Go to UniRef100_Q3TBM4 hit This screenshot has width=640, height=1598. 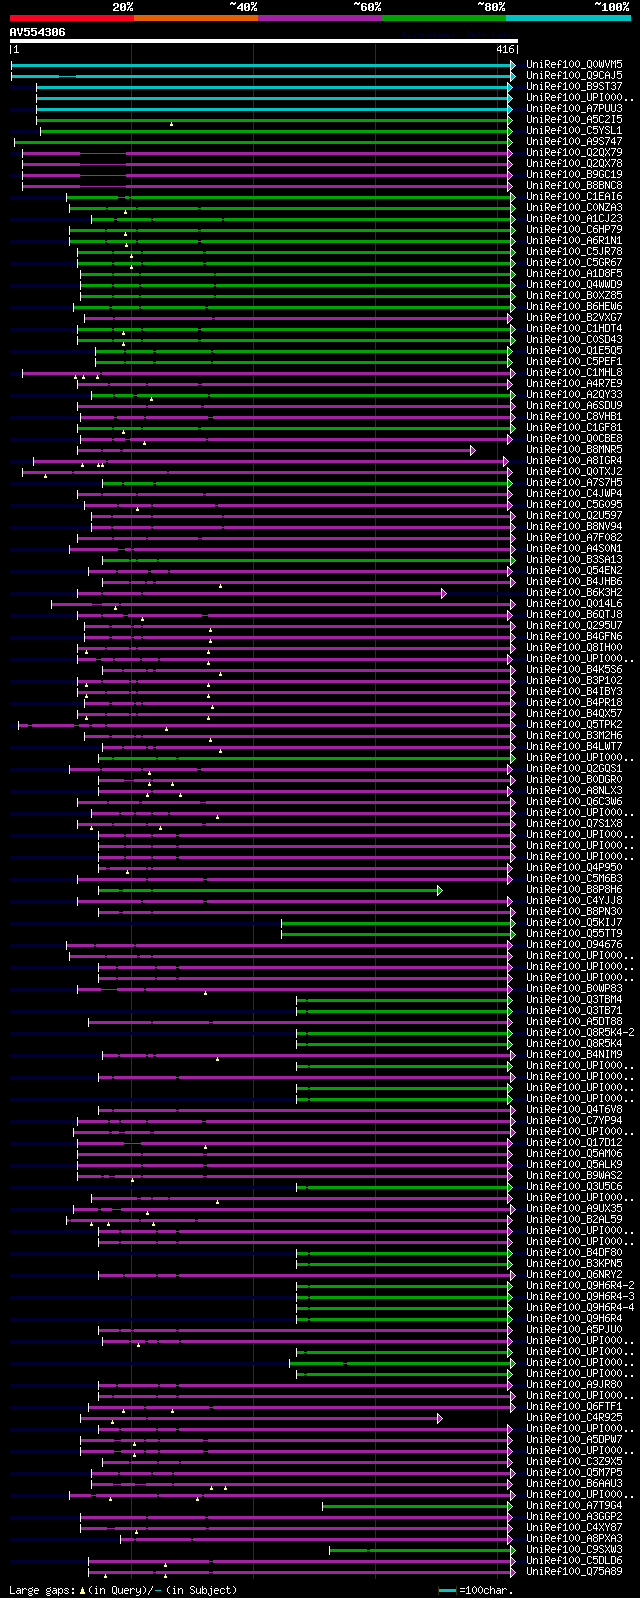[574, 999]
